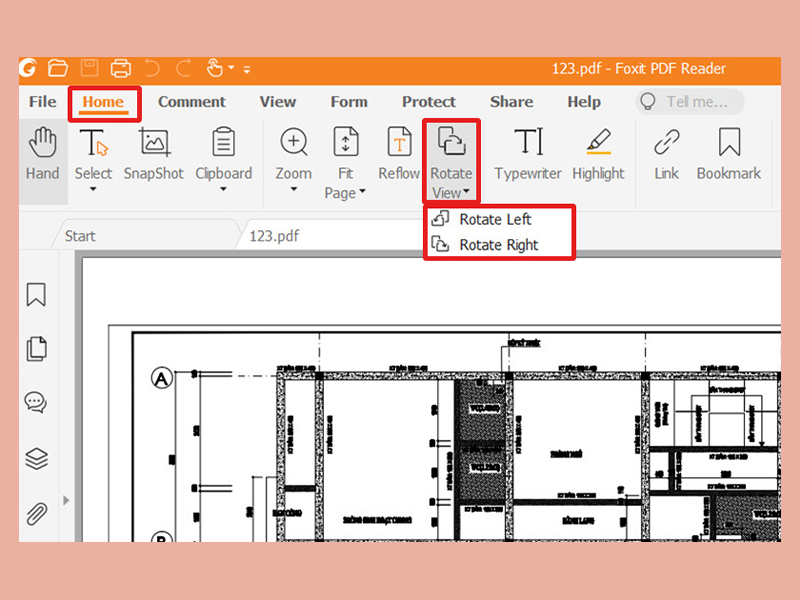Choose Rotate Left from the menu
This screenshot has width=800, height=600.
pyautogui.click(x=495, y=219)
